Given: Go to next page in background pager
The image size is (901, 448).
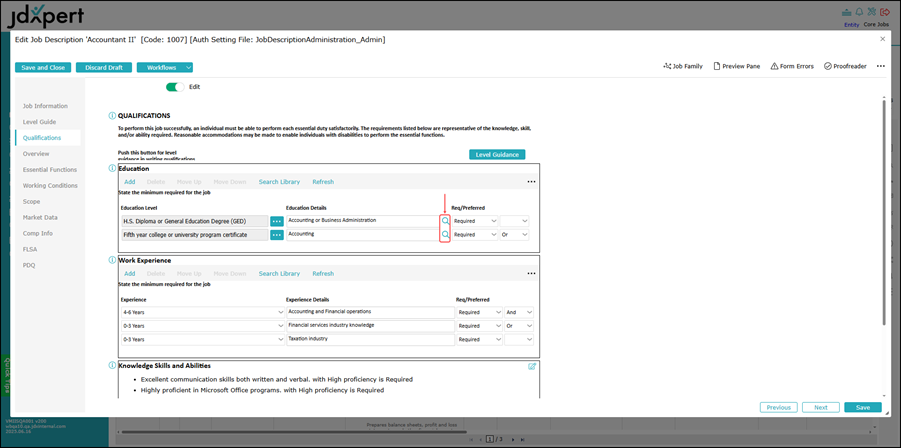Looking at the screenshot, I should tap(513, 439).
